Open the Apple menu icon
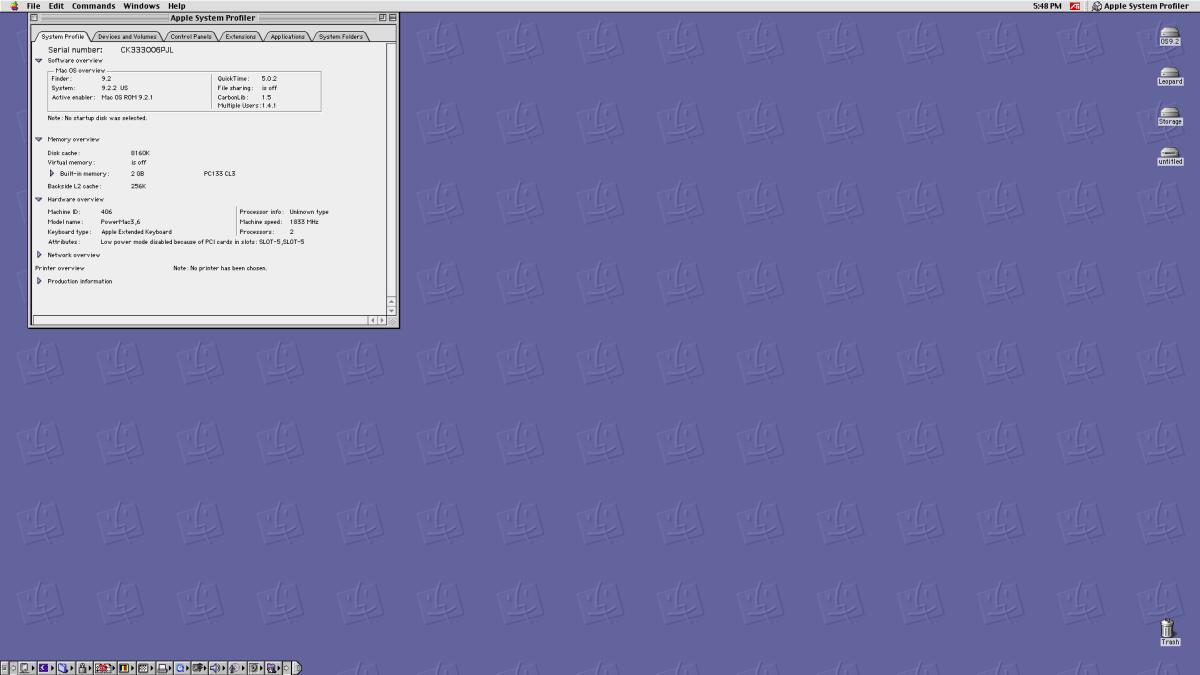Viewport: 1200px width, 675px height. [13, 6]
